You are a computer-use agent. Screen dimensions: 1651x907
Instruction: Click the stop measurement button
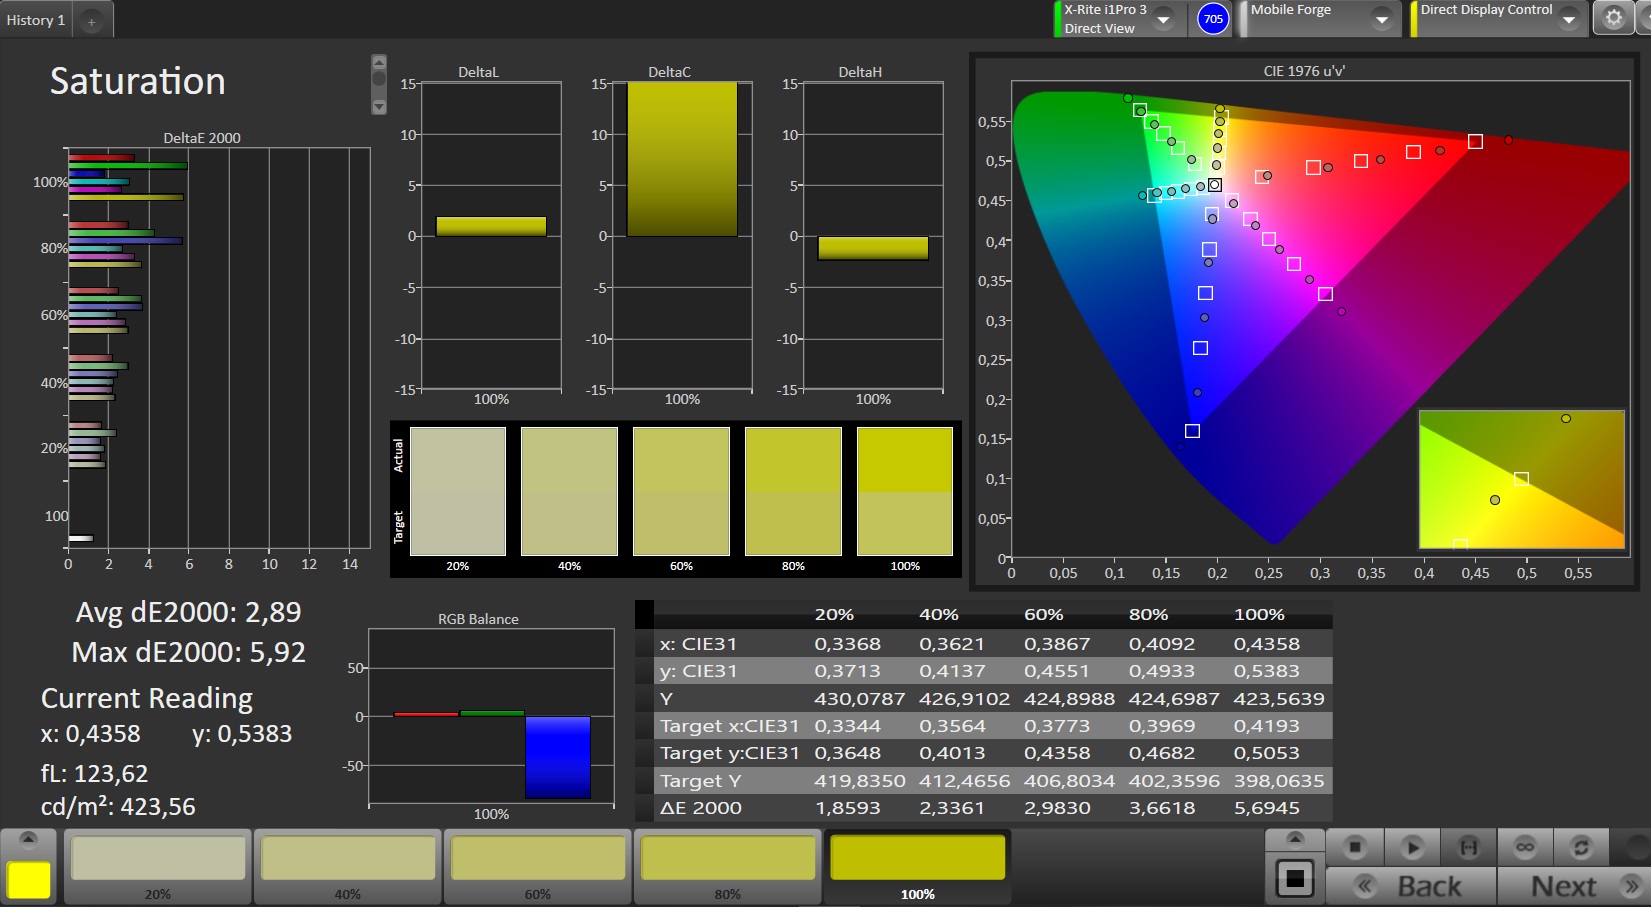(1354, 848)
